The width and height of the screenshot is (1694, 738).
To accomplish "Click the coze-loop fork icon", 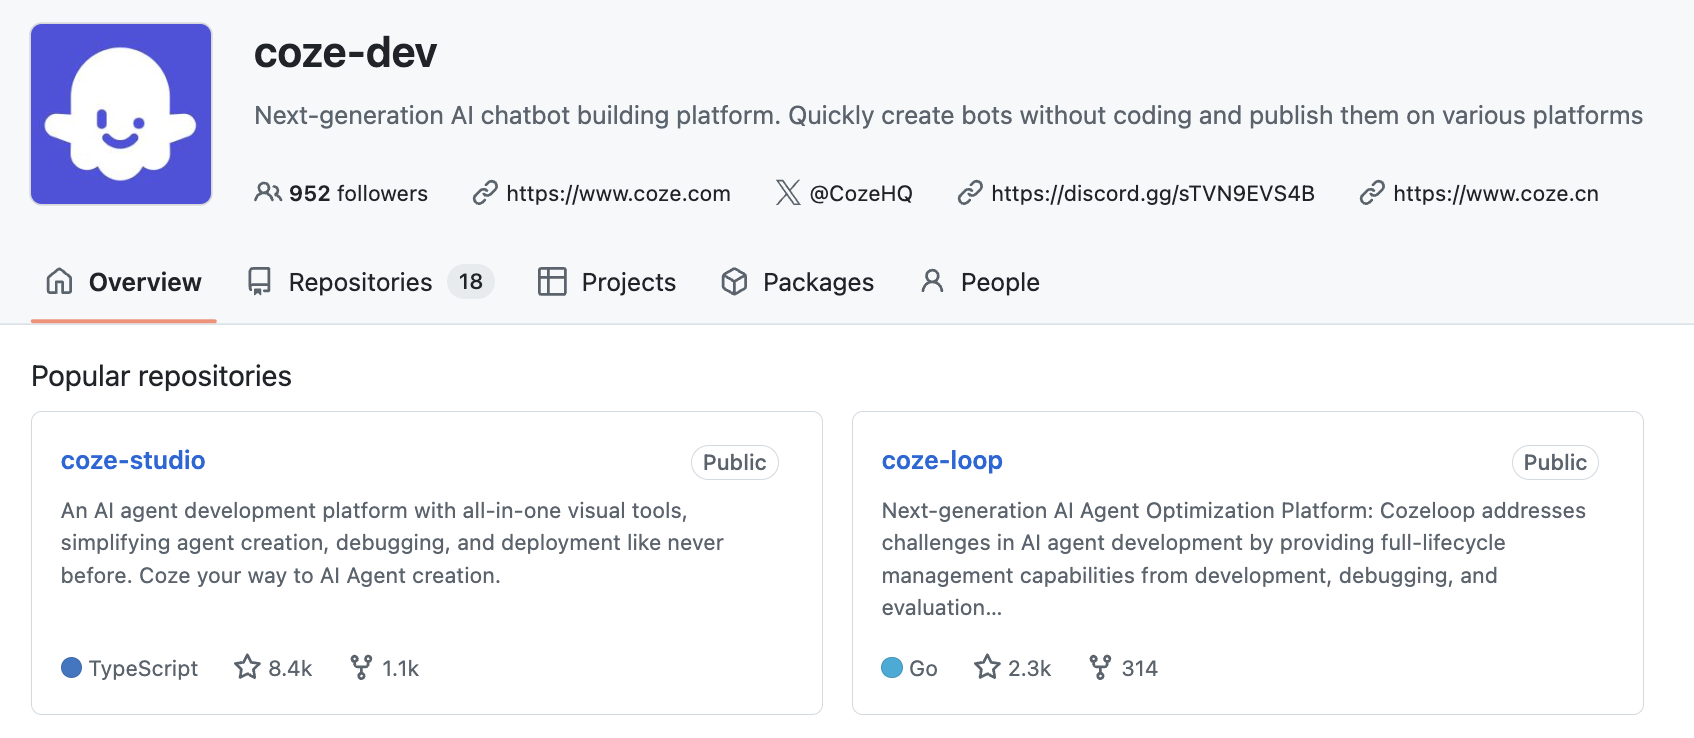I will click(1100, 667).
